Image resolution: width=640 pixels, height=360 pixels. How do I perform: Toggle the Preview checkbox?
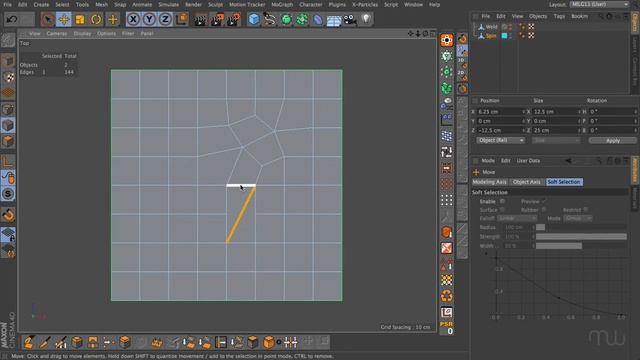pos(544,201)
